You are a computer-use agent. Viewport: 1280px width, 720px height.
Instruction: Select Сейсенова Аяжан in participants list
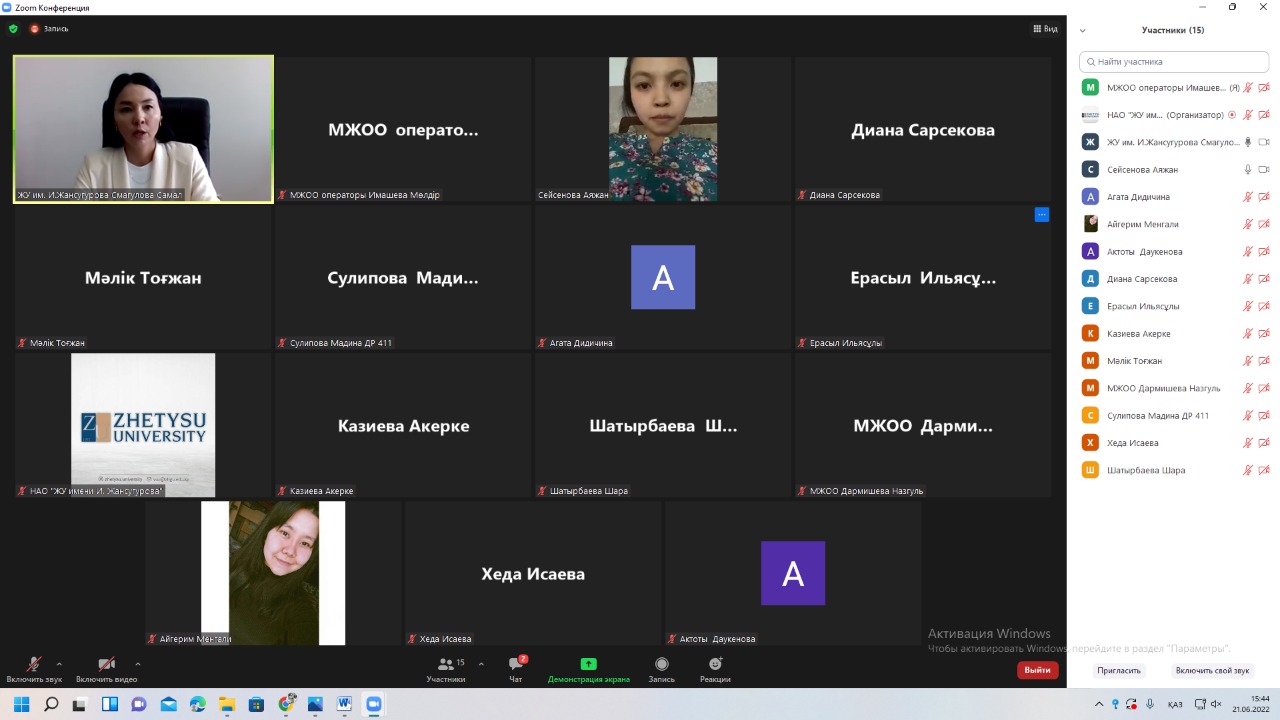point(1142,170)
